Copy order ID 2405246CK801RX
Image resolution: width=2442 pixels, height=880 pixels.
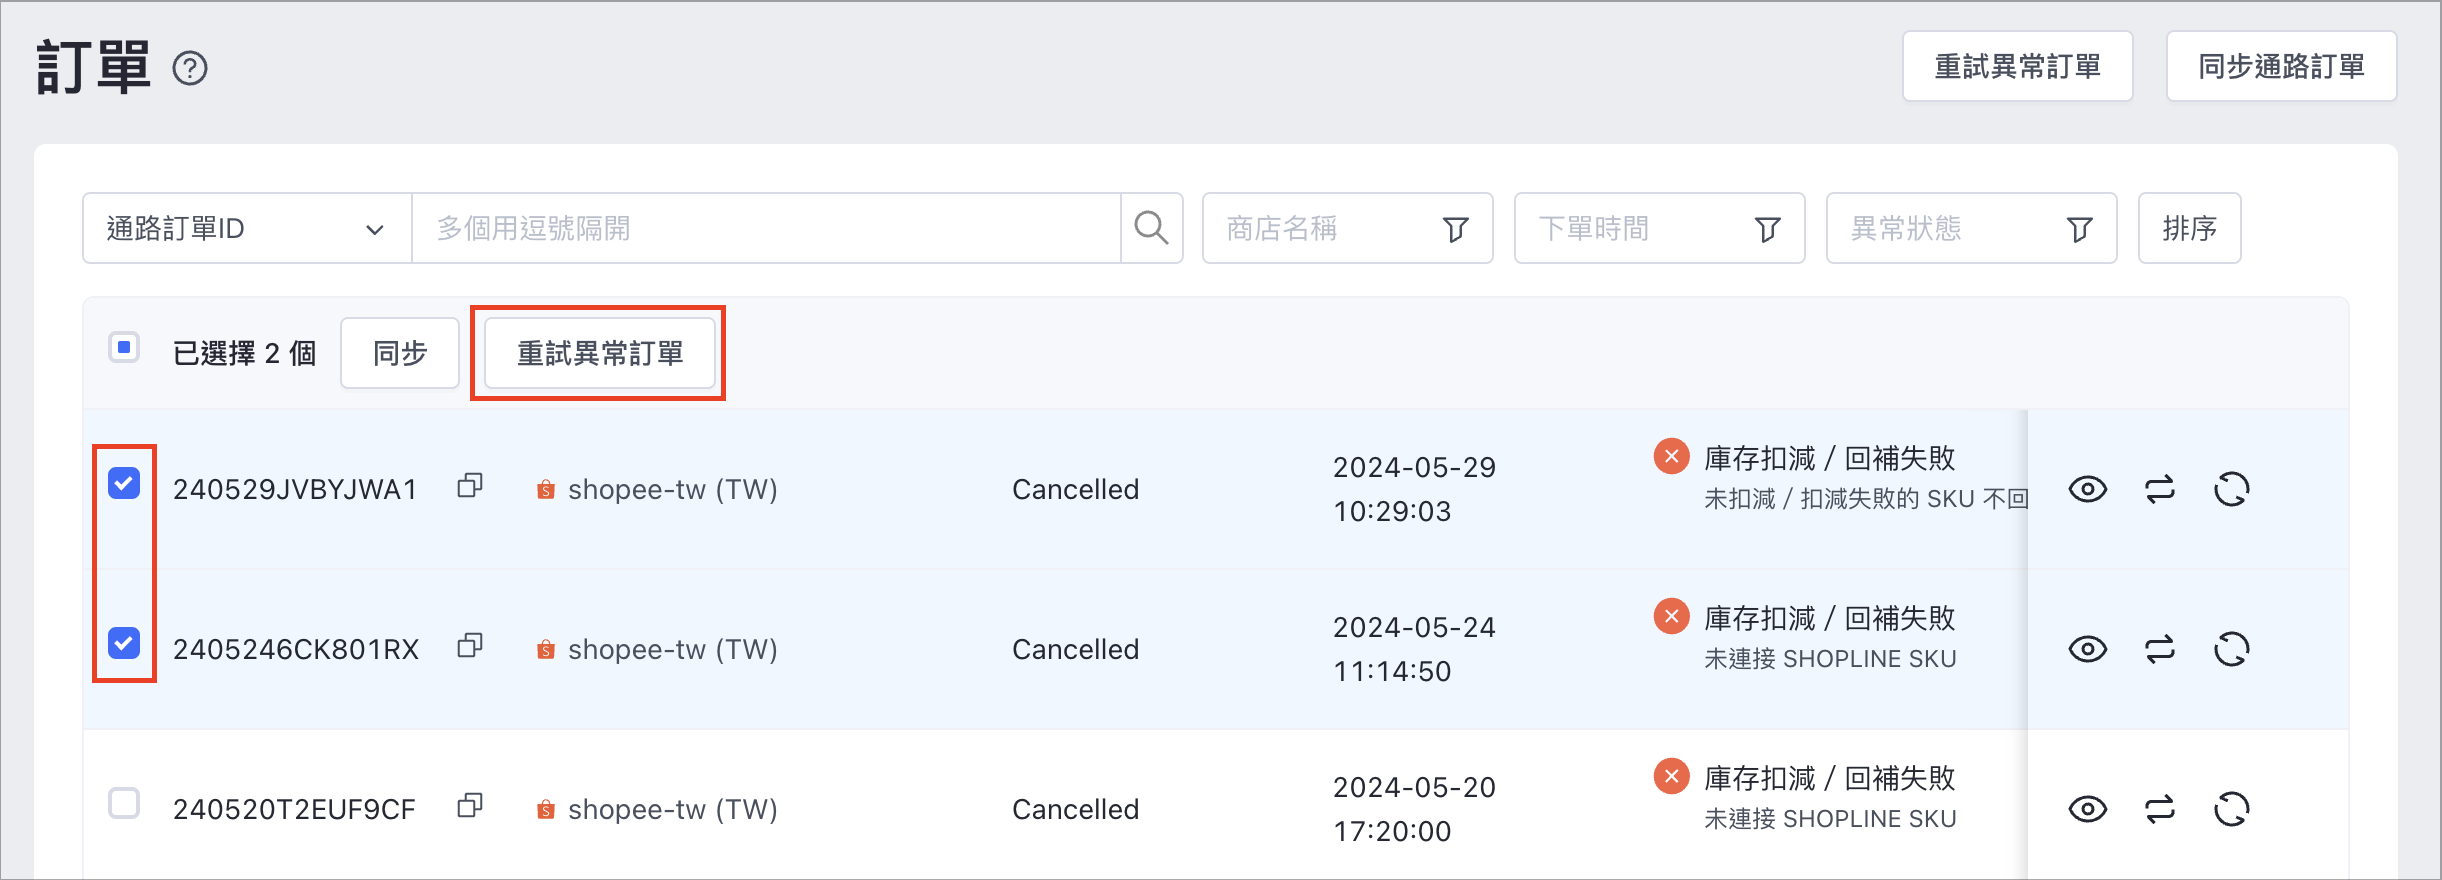[x=470, y=646]
